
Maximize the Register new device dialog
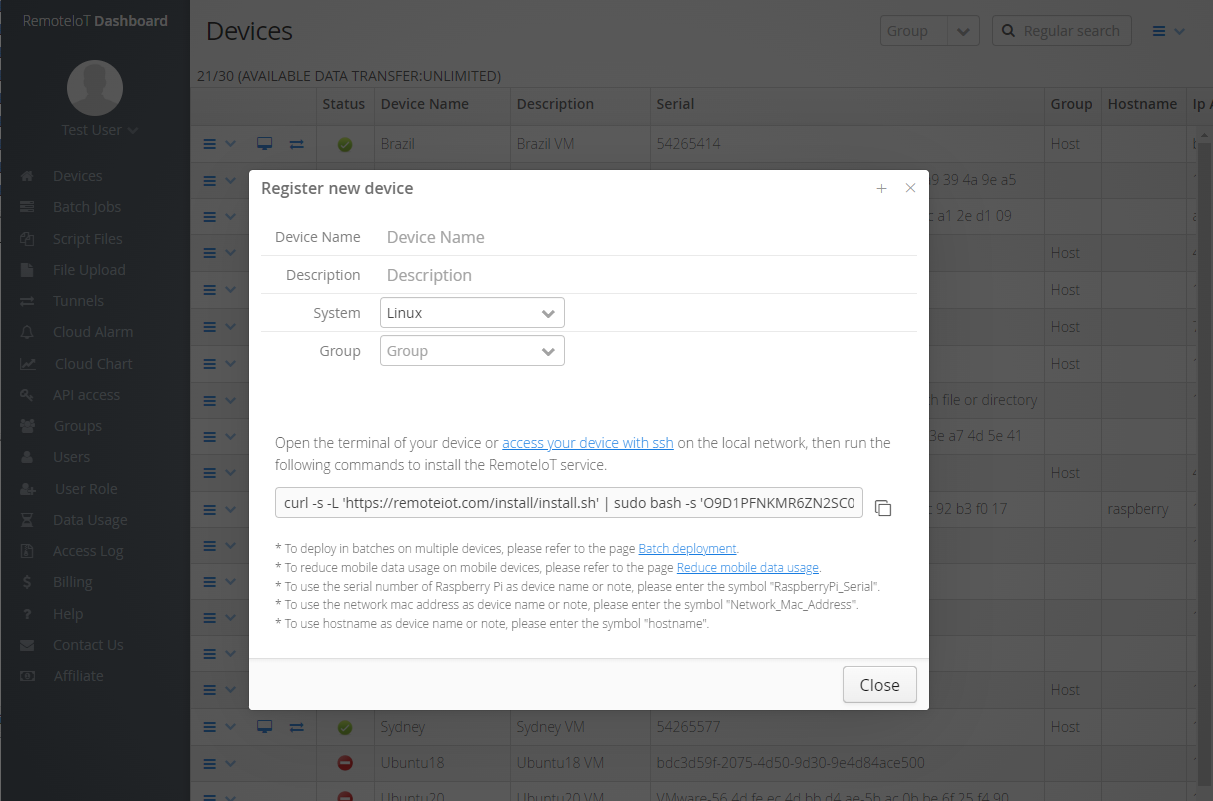pyautogui.click(x=881, y=188)
